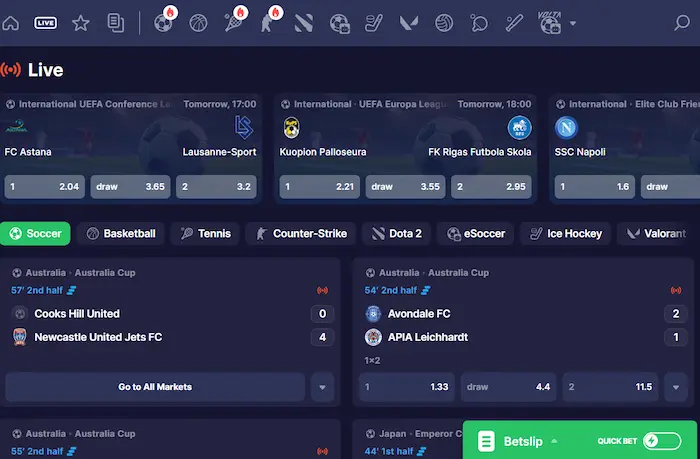Open favorites star icon

point(81,23)
